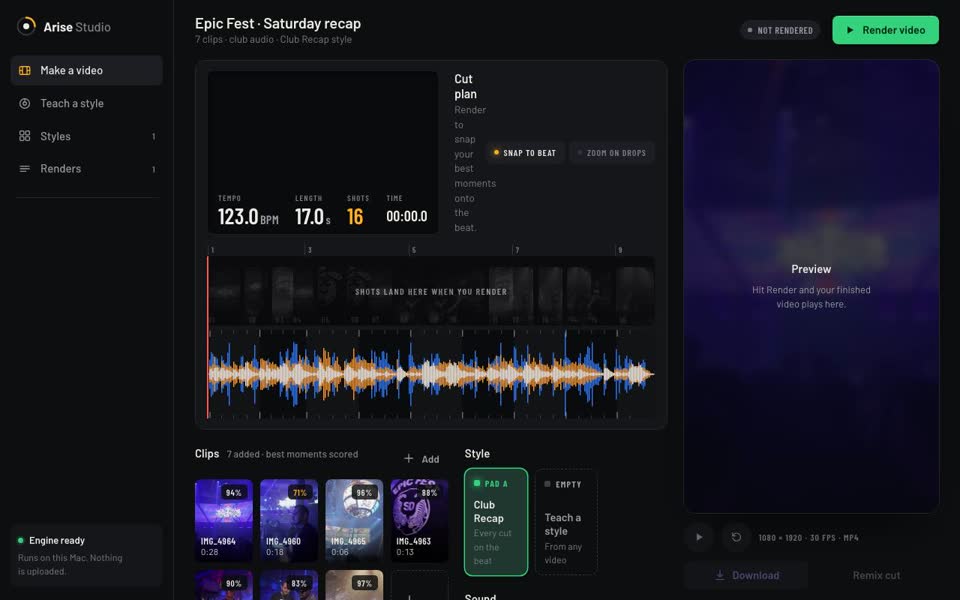Select the IMG_4963 clip thumbnail
The width and height of the screenshot is (960, 600).
[419, 520]
